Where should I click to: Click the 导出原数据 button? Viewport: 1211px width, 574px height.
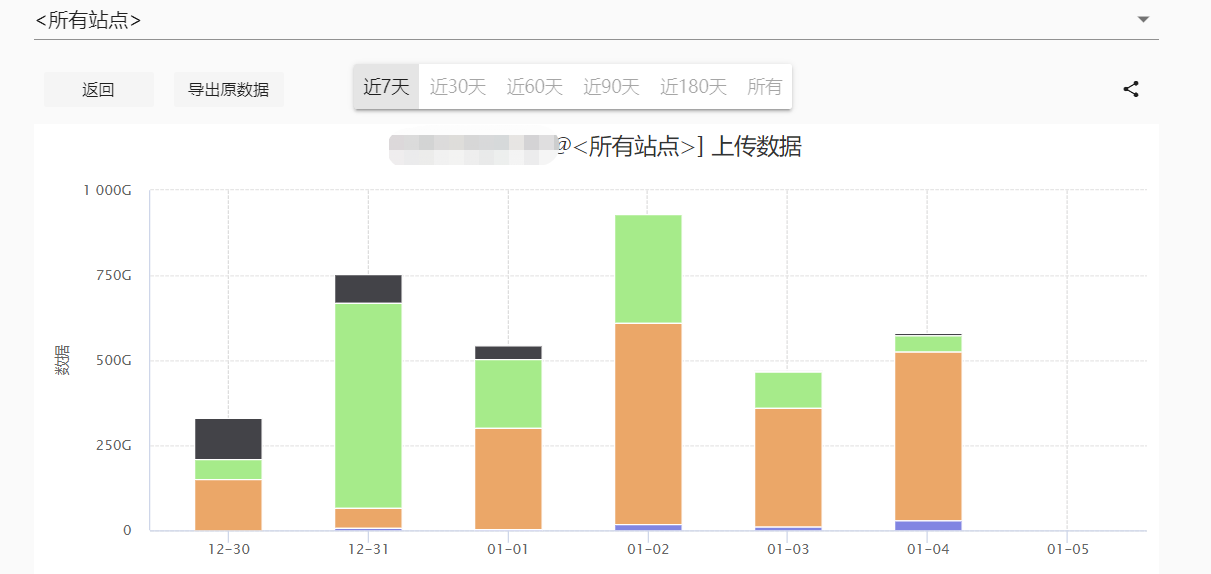point(229,89)
